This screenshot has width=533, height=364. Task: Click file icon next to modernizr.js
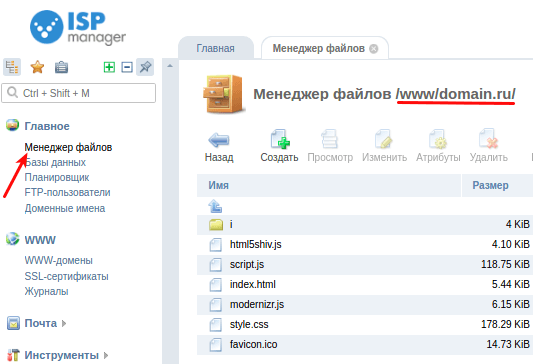[x=216, y=305]
